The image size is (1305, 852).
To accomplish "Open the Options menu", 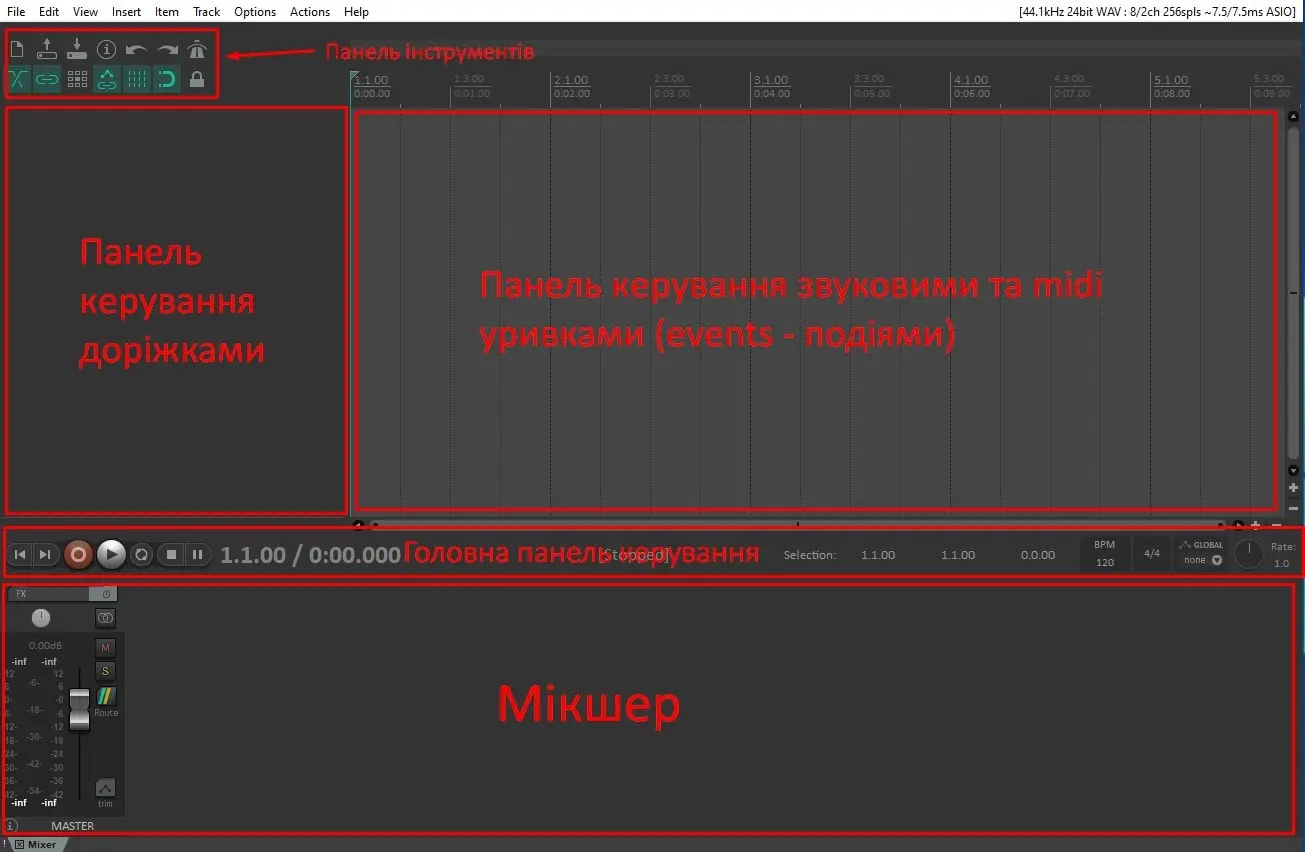I will pyautogui.click(x=255, y=11).
